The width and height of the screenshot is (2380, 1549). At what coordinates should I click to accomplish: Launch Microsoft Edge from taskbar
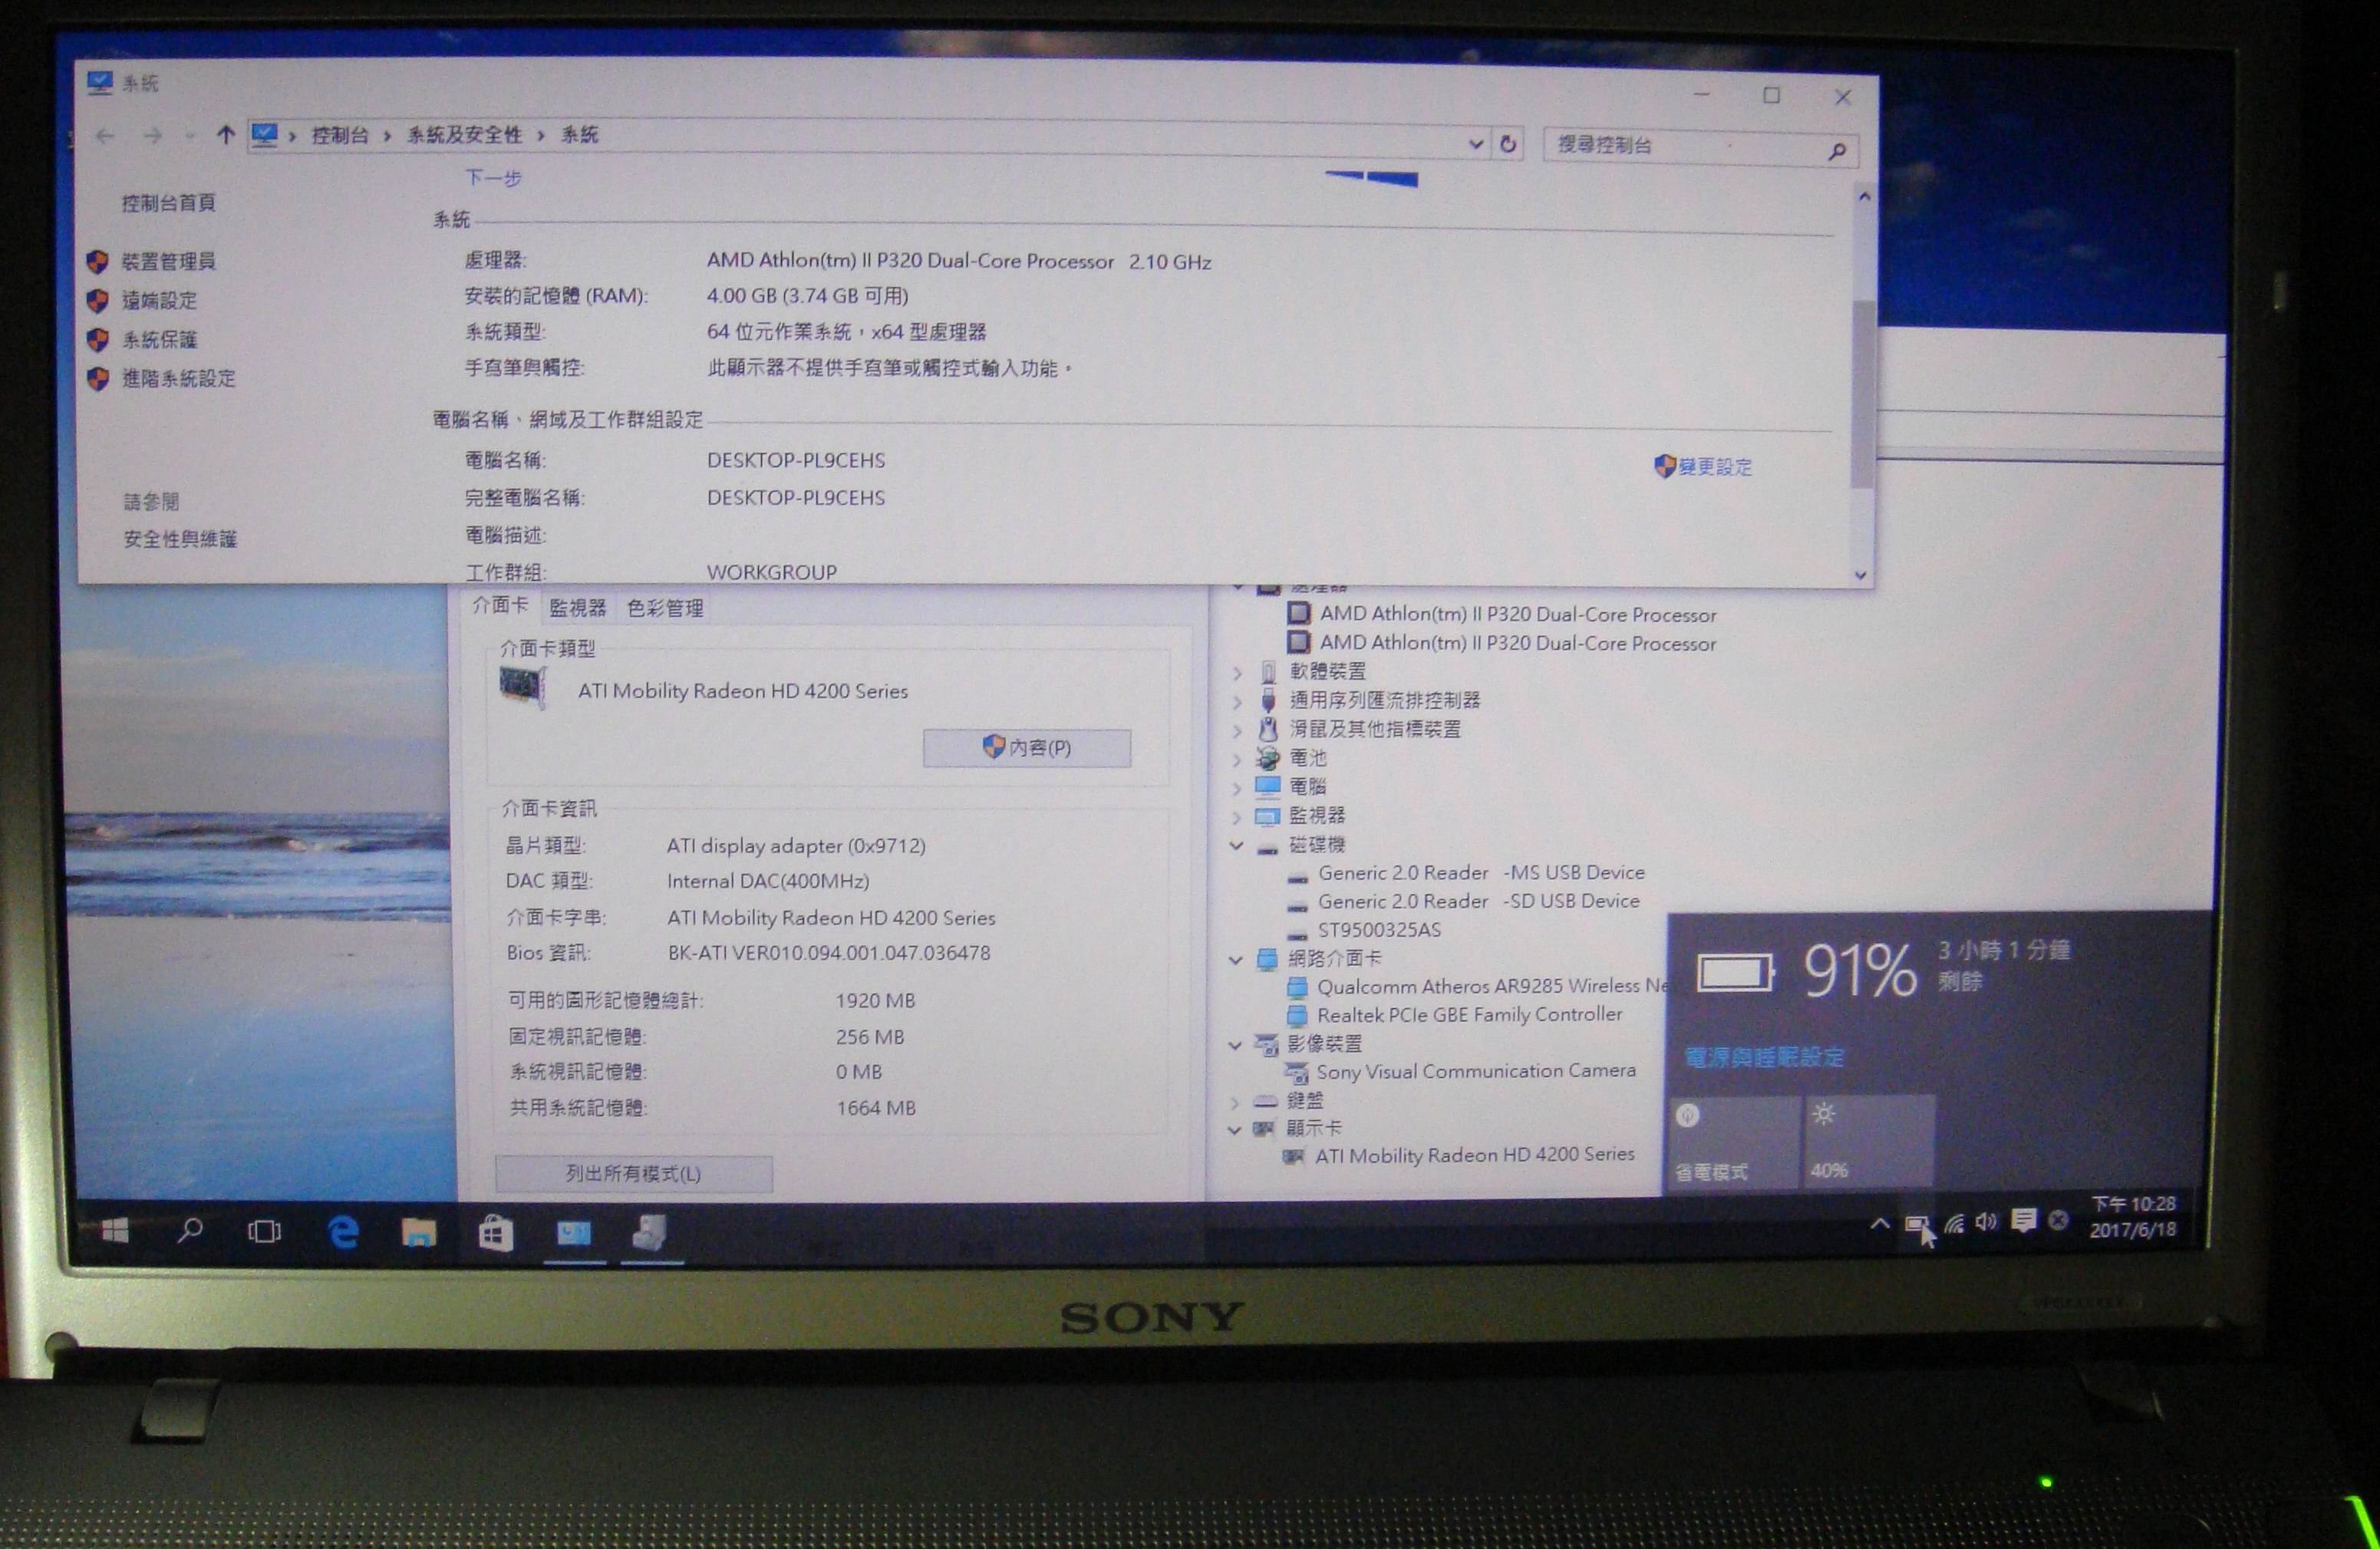coord(343,1232)
